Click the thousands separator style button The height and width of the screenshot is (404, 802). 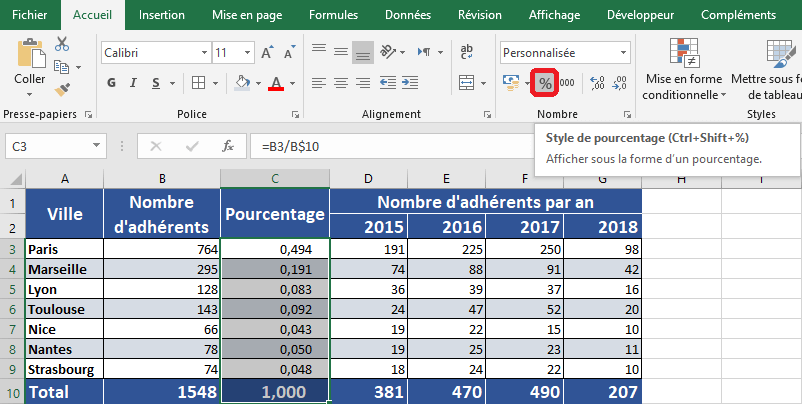(567, 83)
